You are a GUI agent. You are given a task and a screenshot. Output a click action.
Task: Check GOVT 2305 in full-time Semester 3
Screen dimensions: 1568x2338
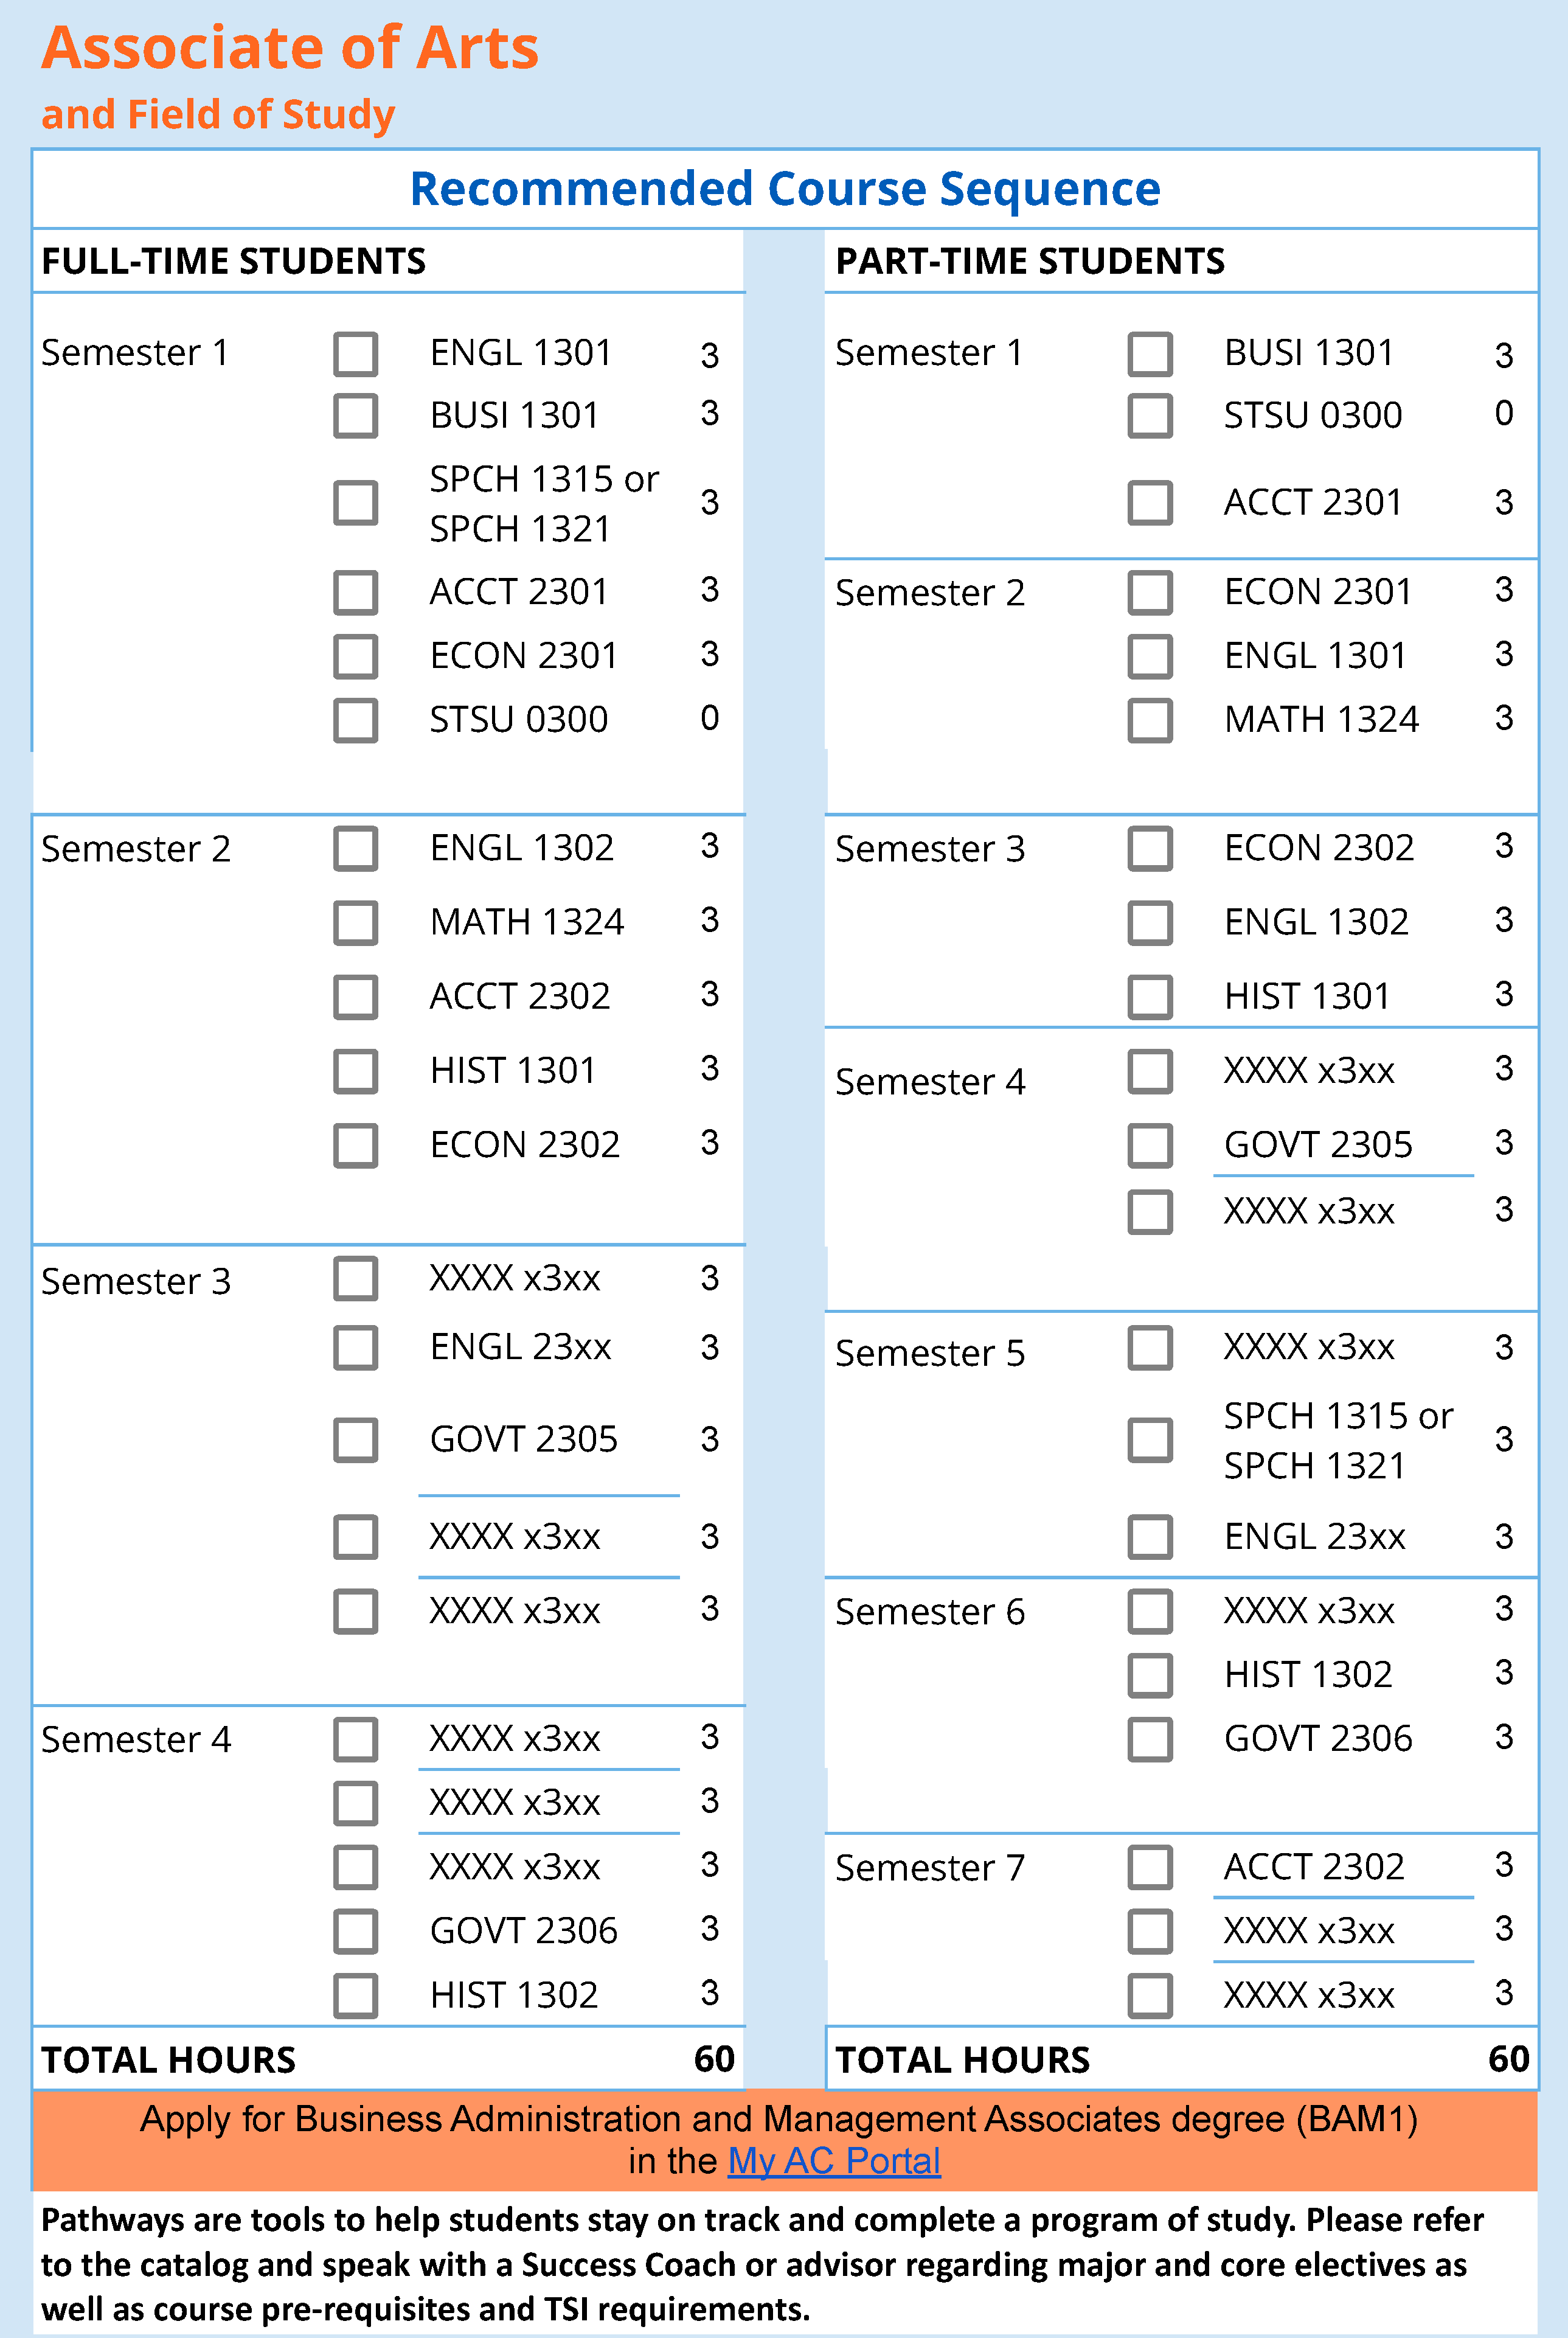(355, 1440)
